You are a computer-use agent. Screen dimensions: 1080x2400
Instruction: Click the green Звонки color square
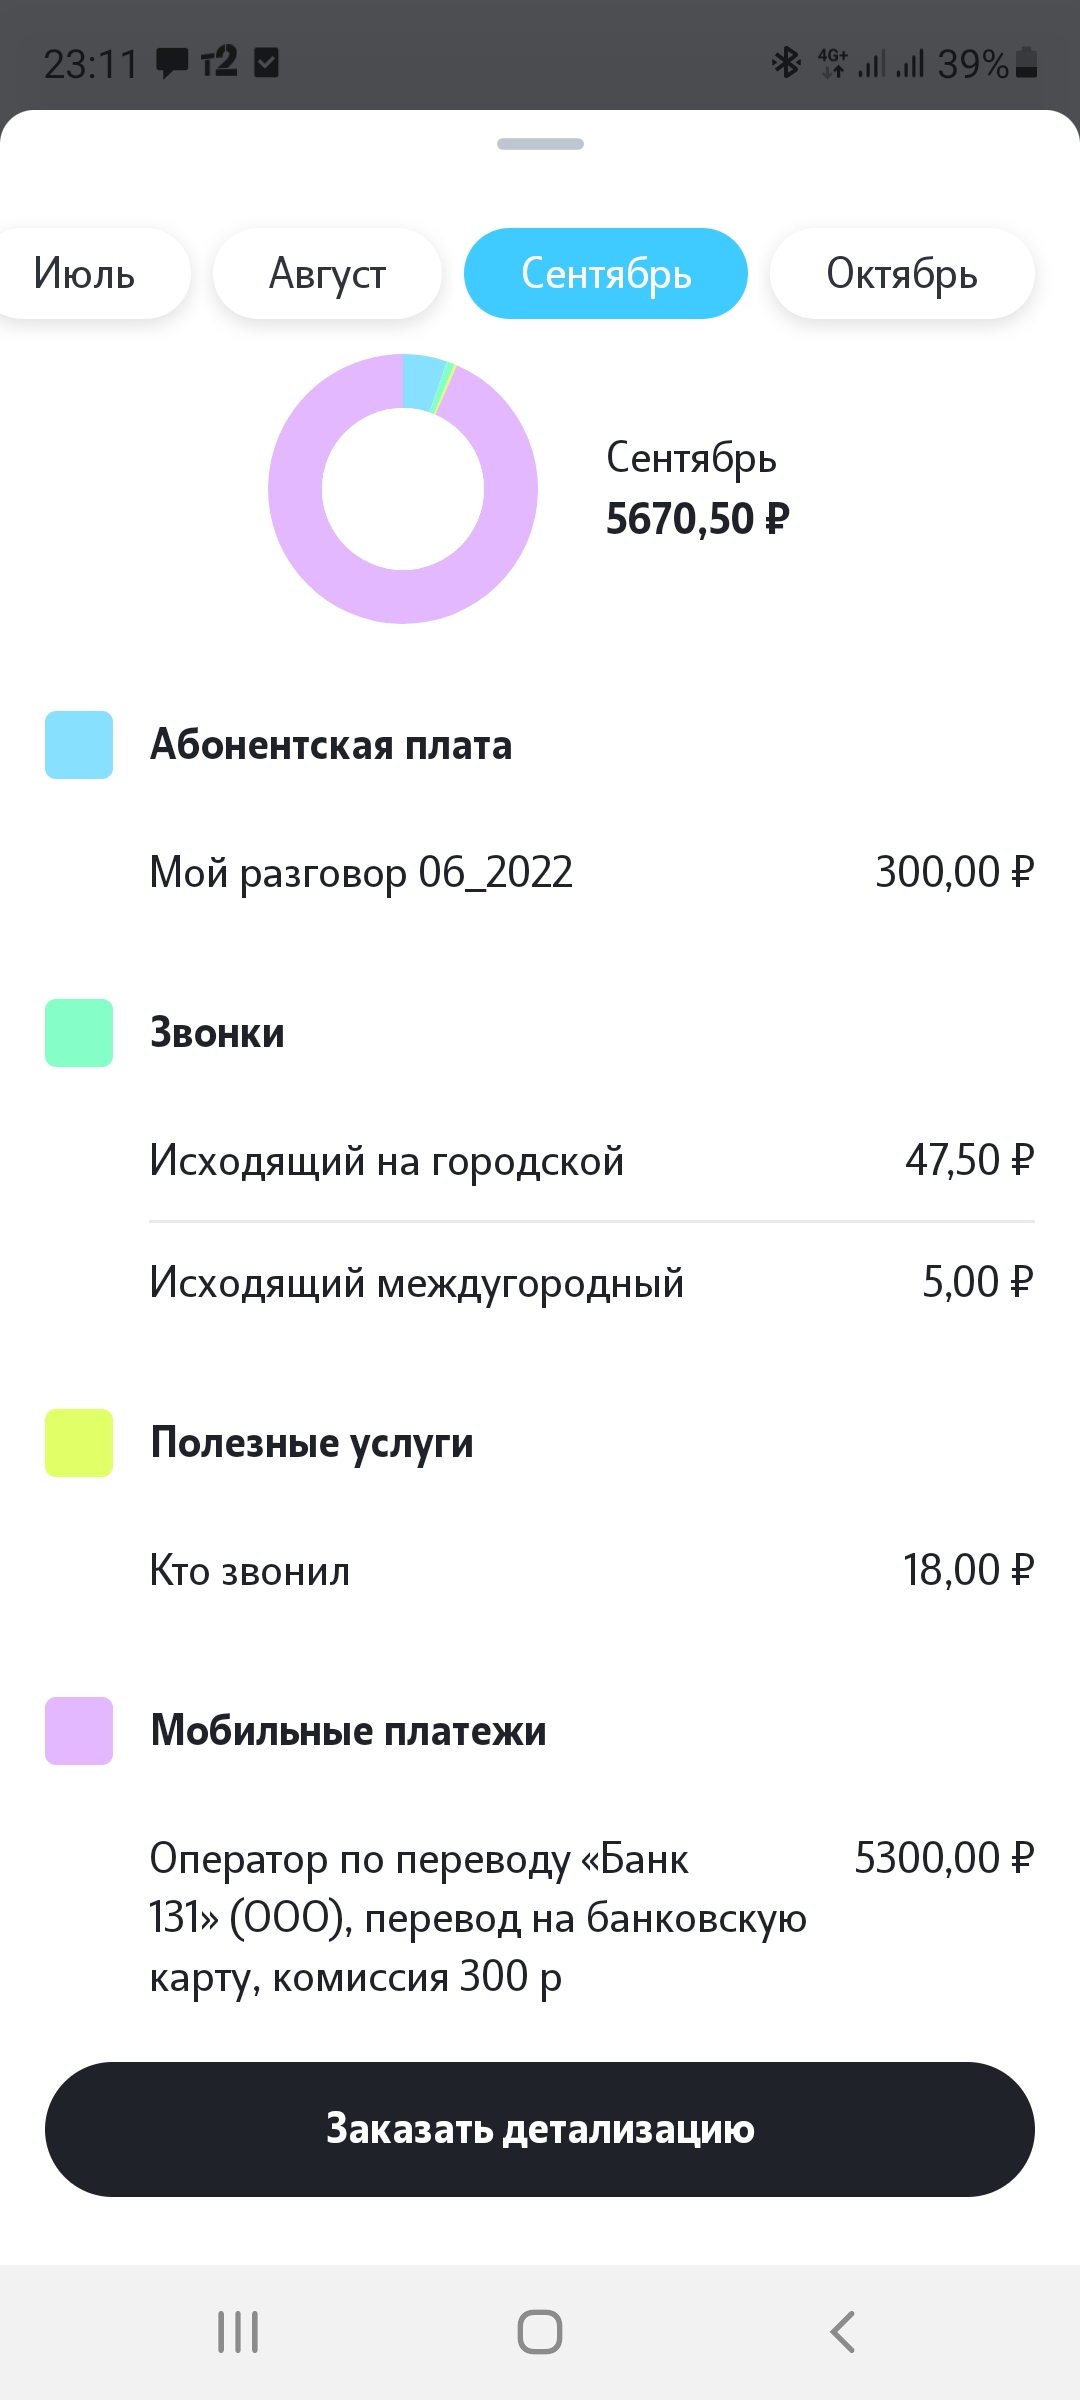coord(79,1033)
